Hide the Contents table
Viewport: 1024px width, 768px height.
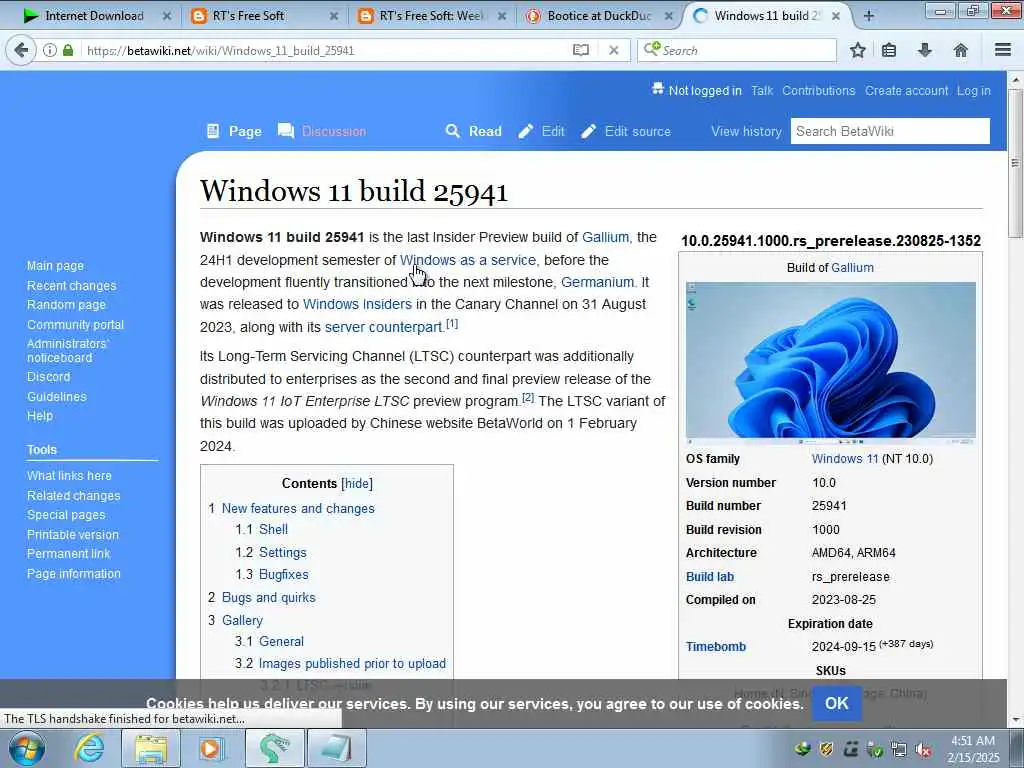click(357, 483)
